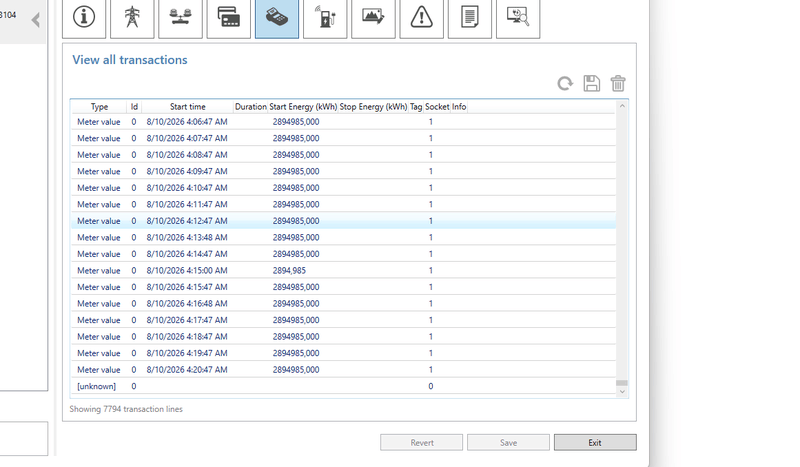Select row with 8/10/2026 4:07:47 AM

coord(343,138)
